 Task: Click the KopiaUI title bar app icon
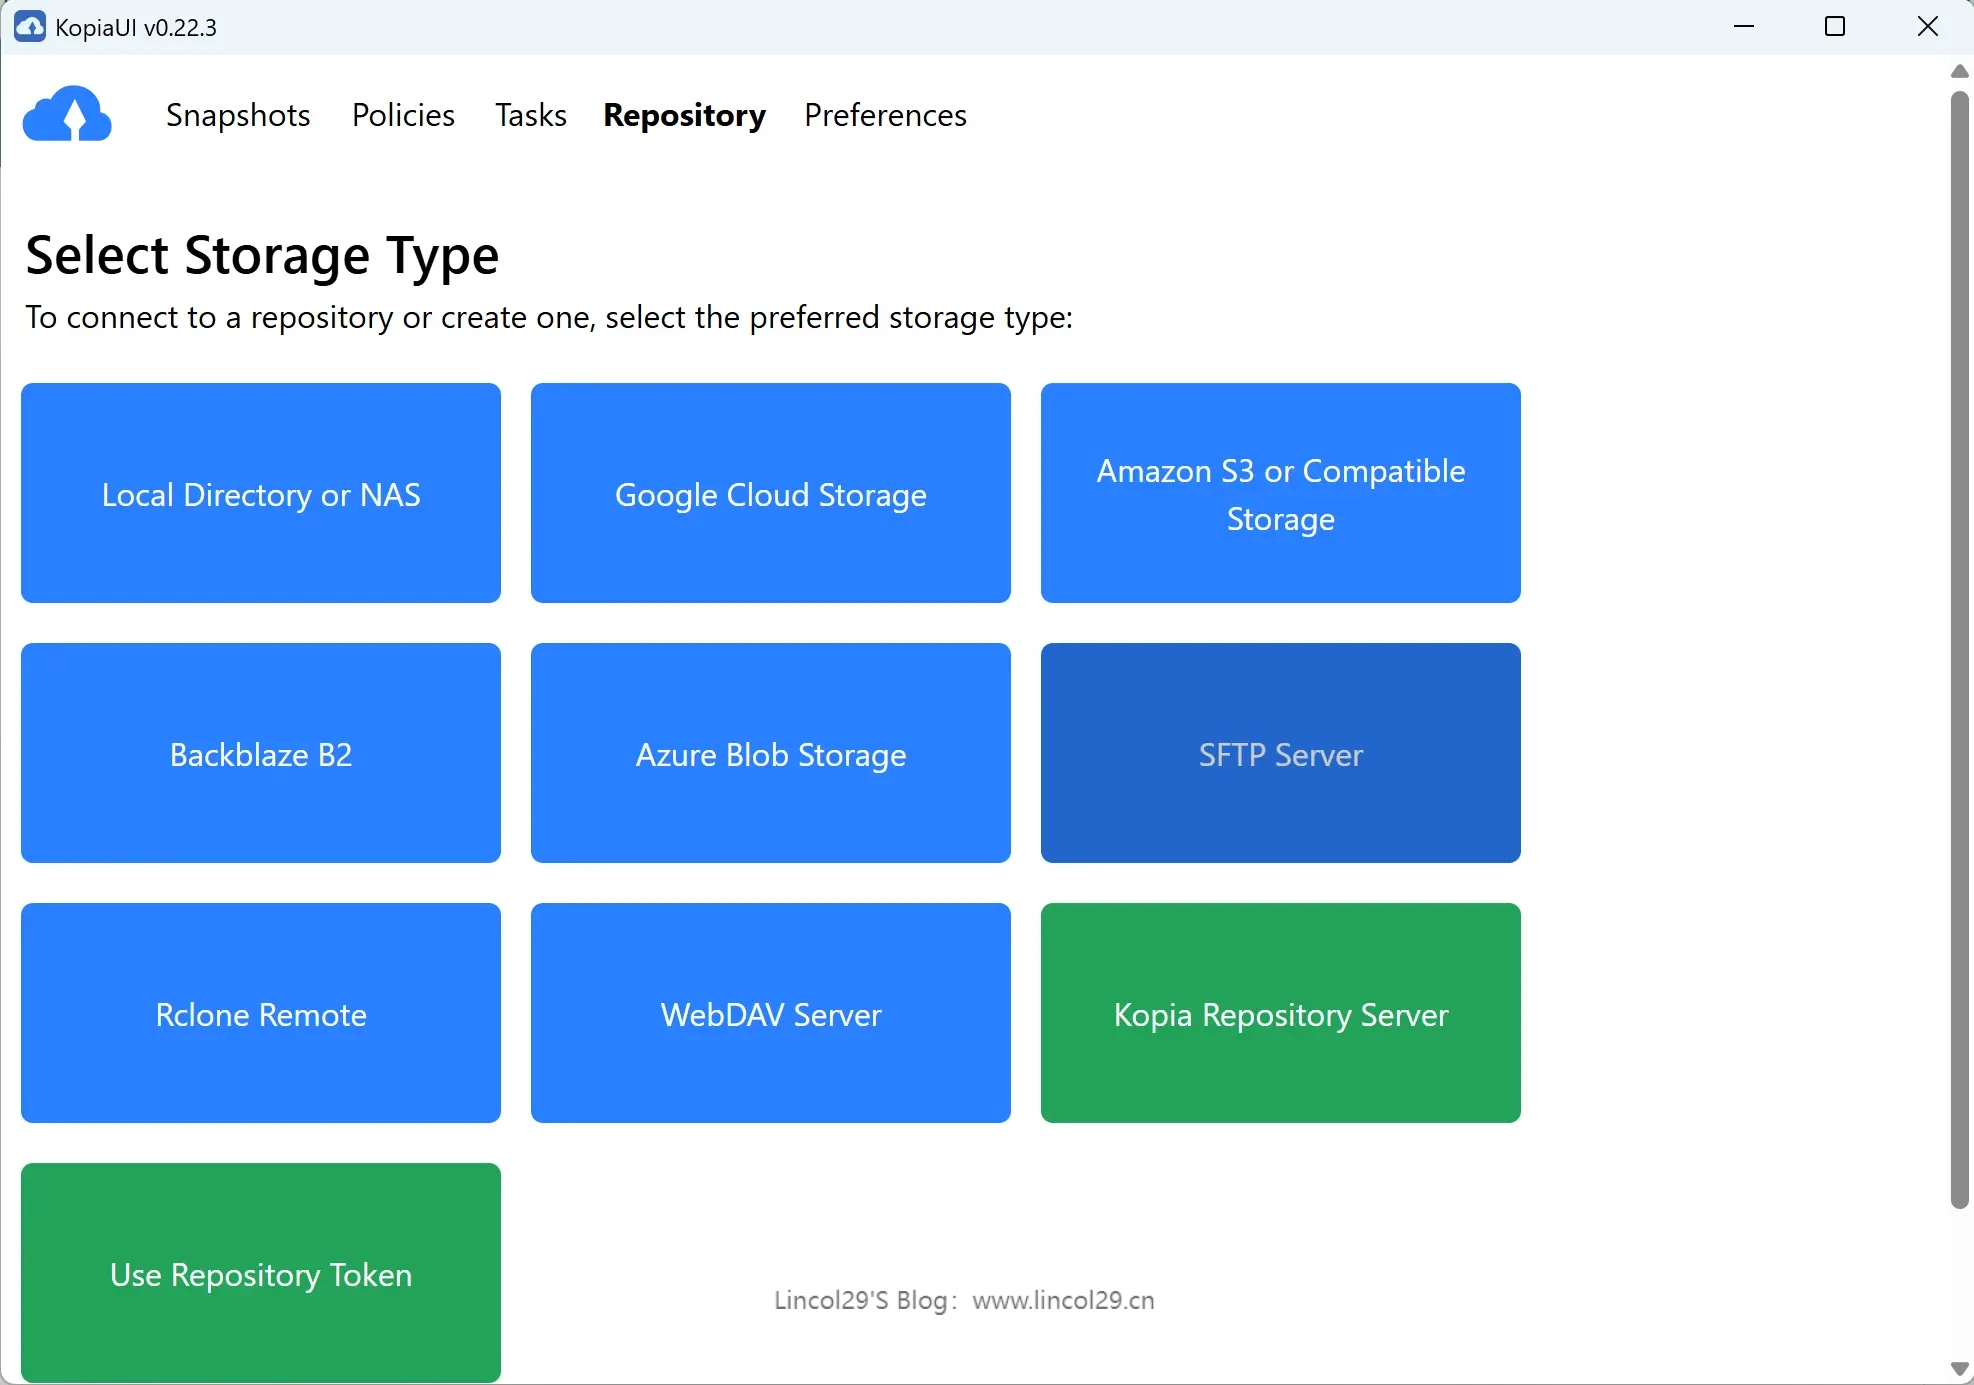point(29,27)
